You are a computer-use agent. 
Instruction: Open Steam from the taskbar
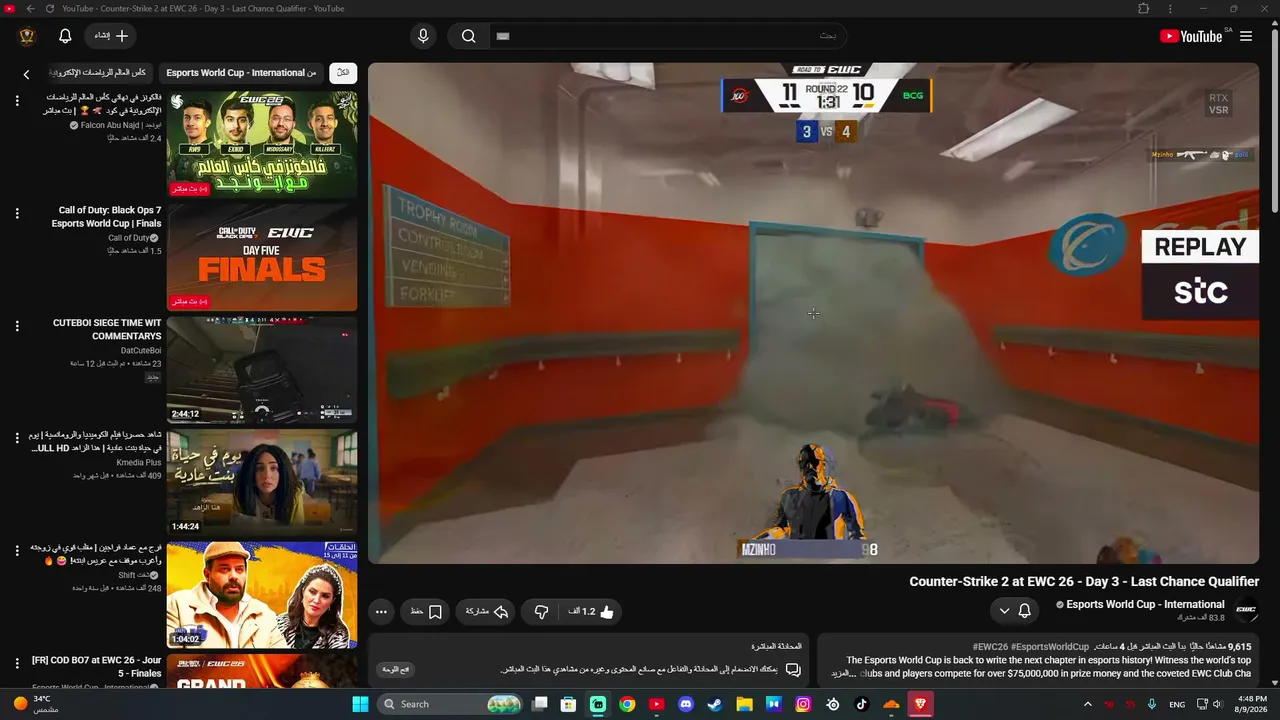pyautogui.click(x=715, y=704)
